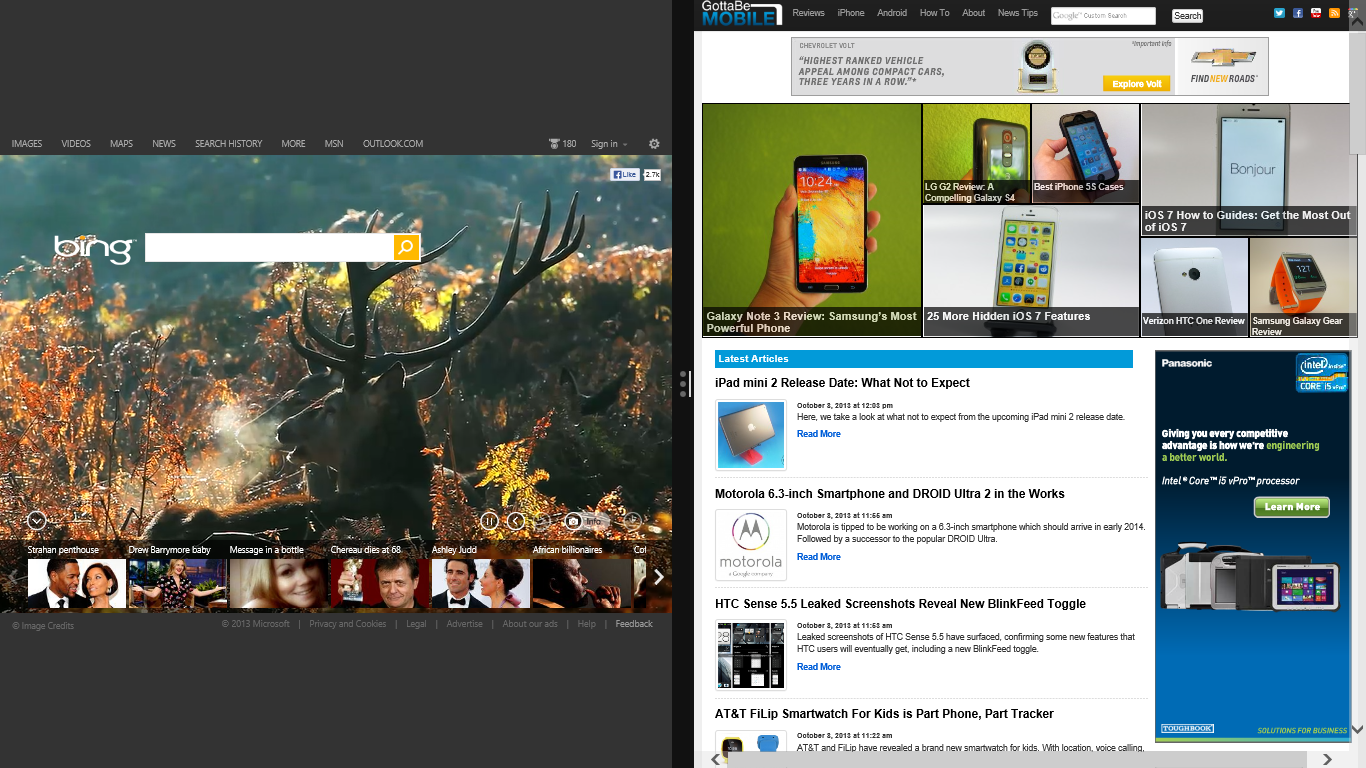This screenshot has width=1366, height=768.
Task: Open Ashley Judd news thumbnail
Action: (x=481, y=583)
